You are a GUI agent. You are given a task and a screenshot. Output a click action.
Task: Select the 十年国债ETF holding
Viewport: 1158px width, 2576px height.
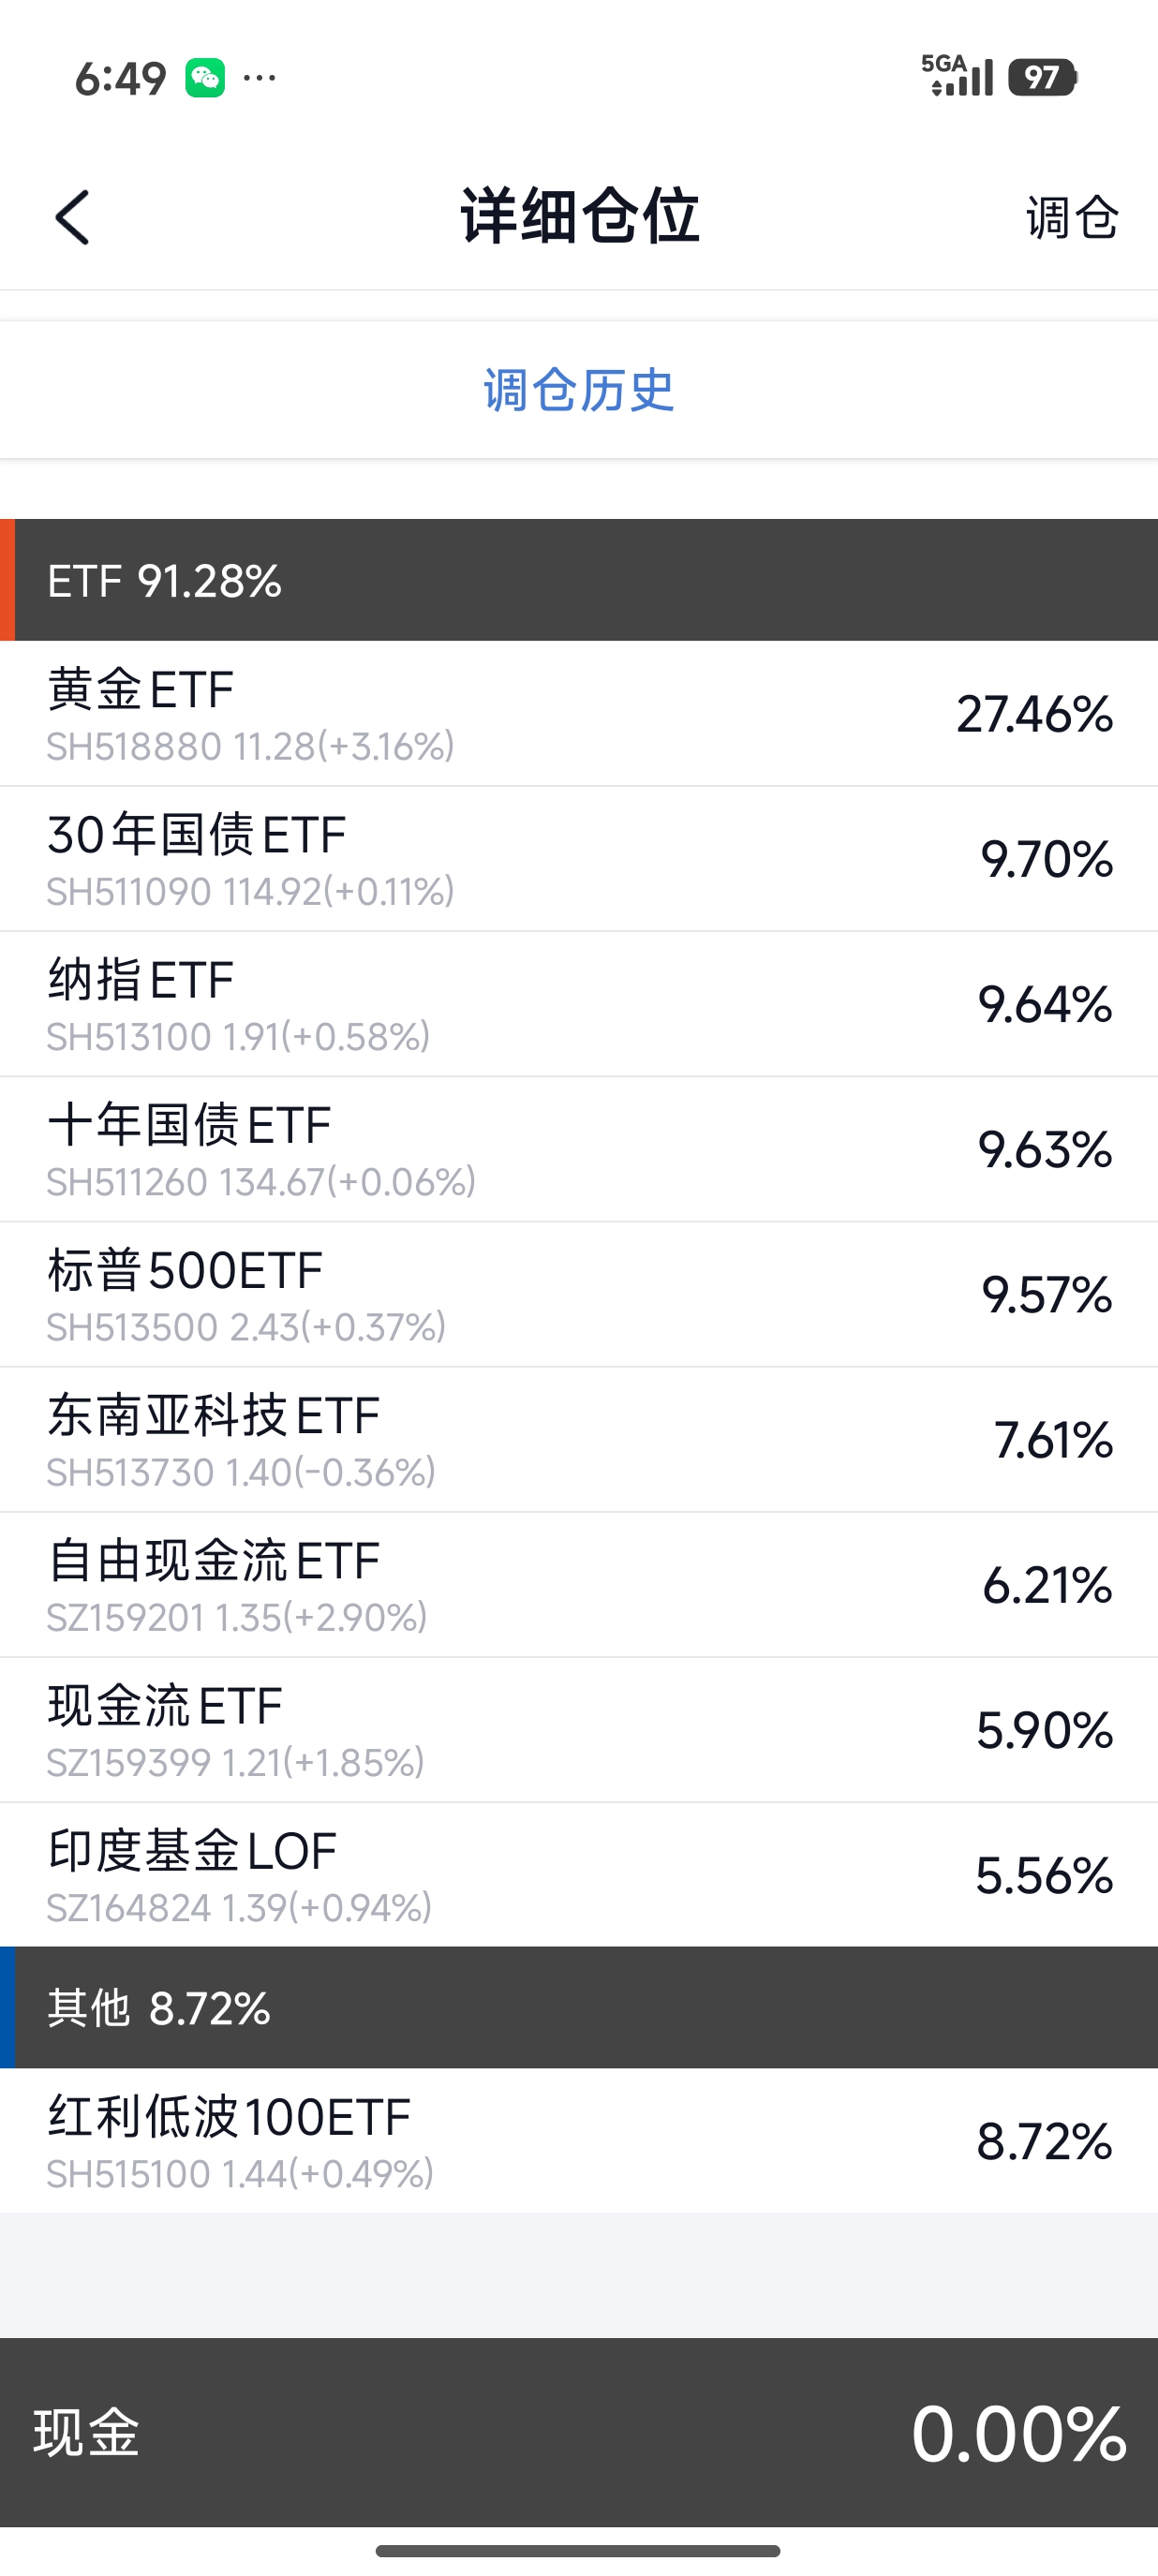pyautogui.click(x=579, y=1149)
